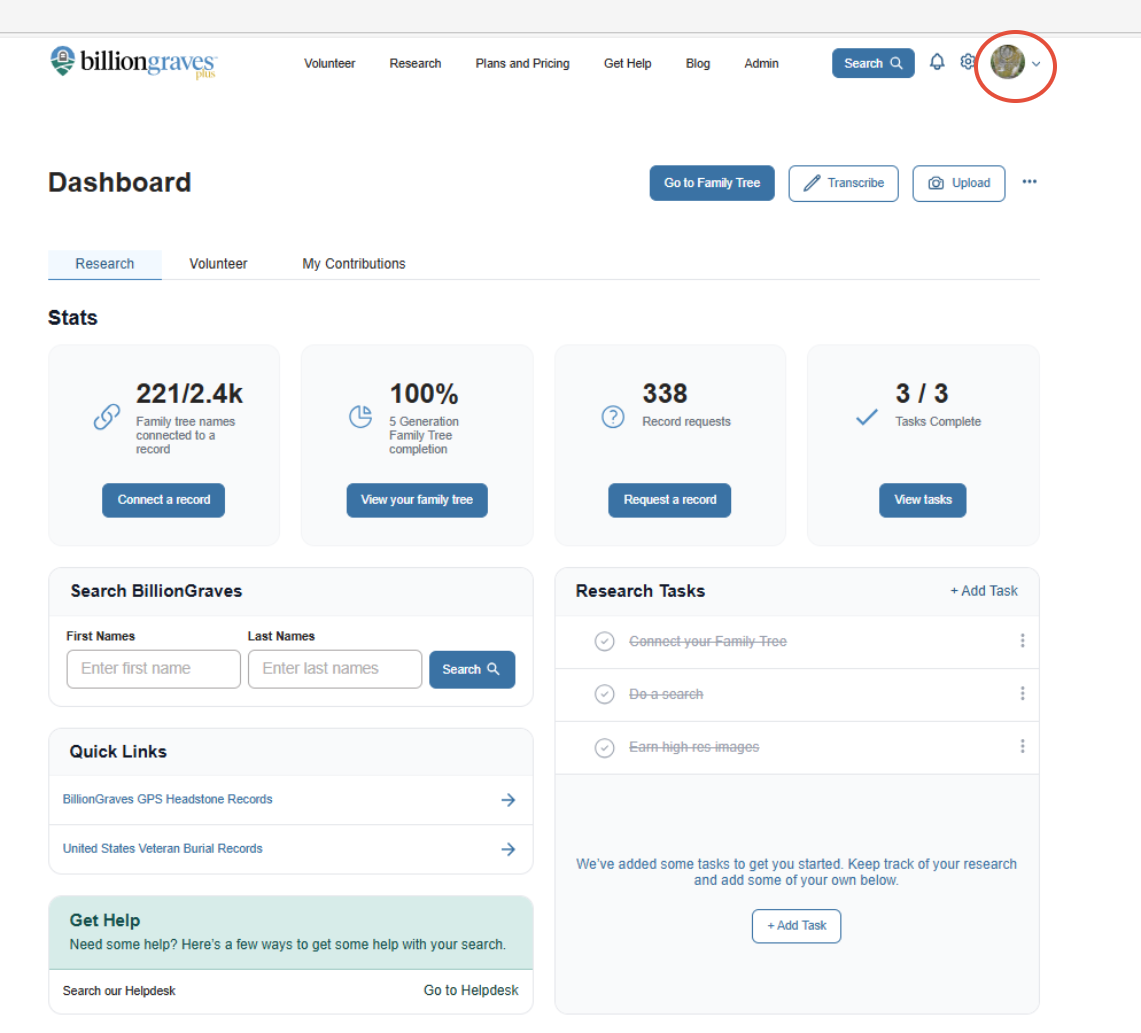This screenshot has width=1141, height=1033.
Task: Open the notifications bell
Action: [937, 62]
